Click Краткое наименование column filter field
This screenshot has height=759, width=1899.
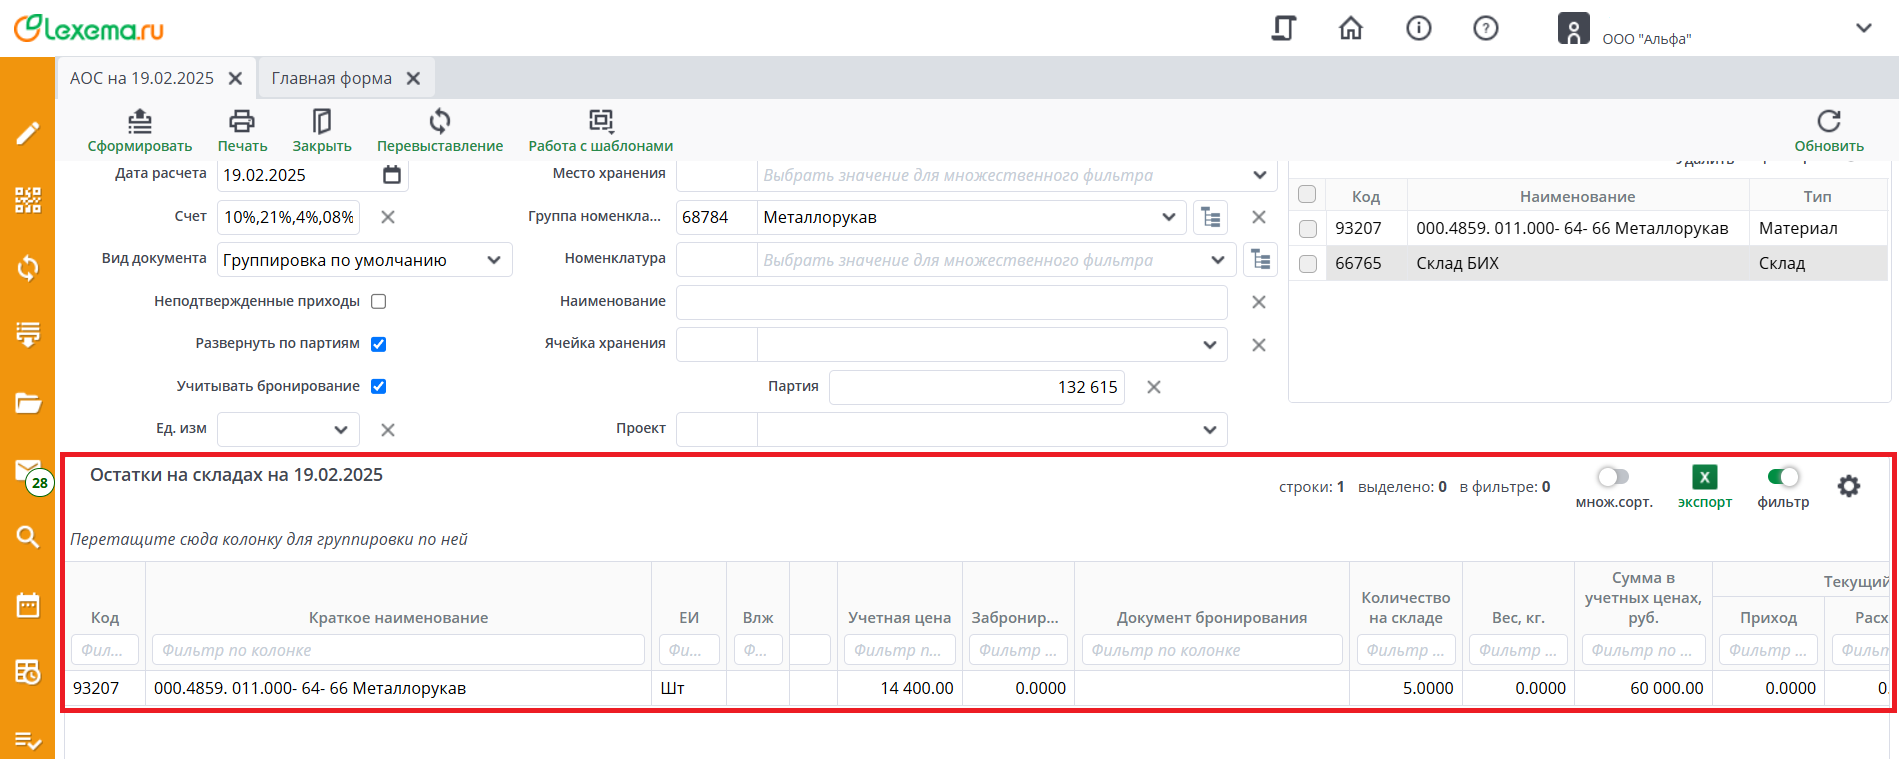click(x=398, y=650)
